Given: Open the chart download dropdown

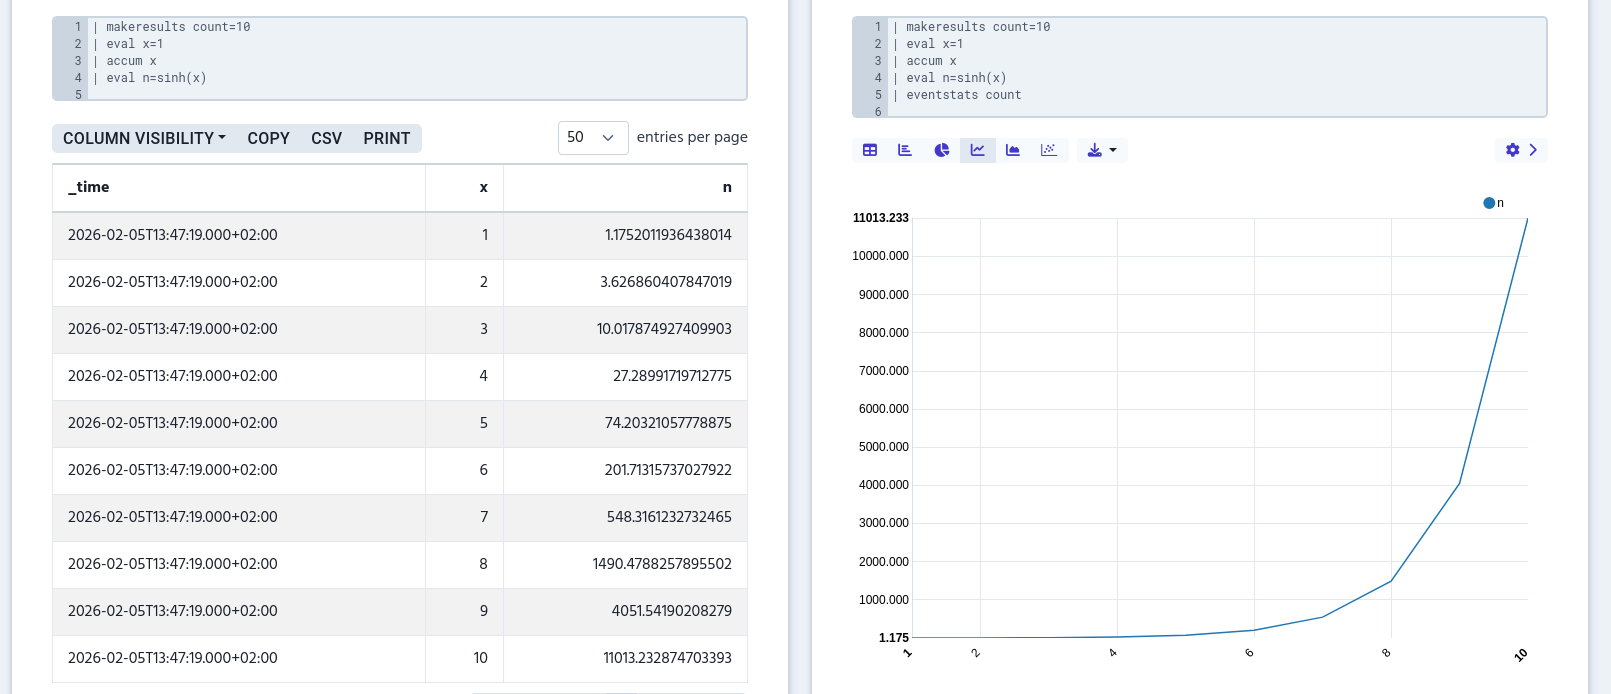Looking at the screenshot, I should click(x=1102, y=150).
